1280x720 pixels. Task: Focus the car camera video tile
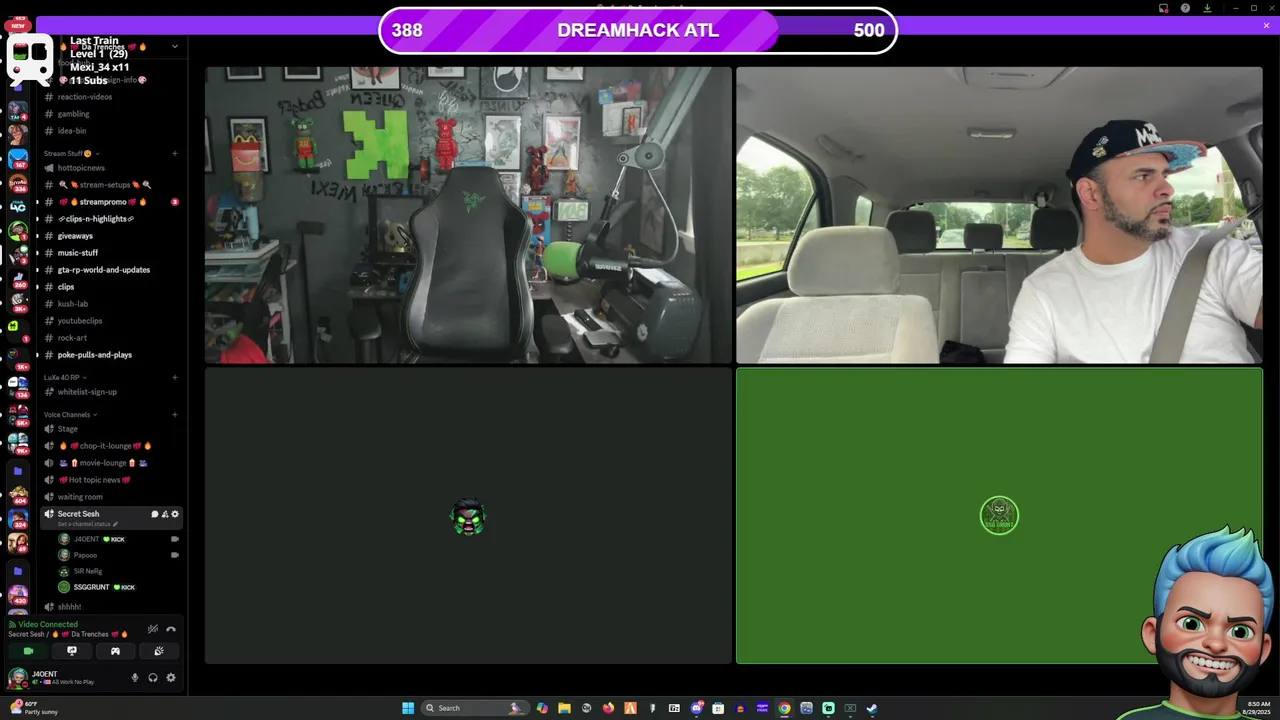(999, 215)
